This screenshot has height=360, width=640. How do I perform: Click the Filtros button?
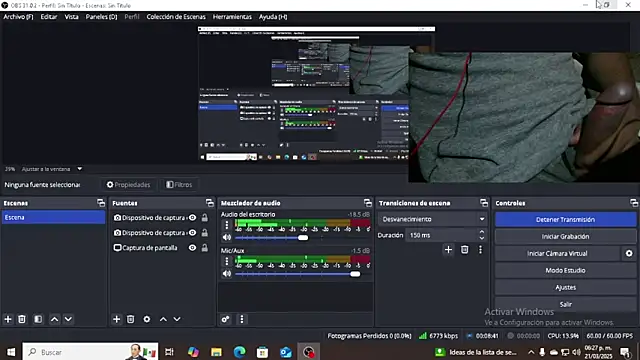[x=179, y=184]
